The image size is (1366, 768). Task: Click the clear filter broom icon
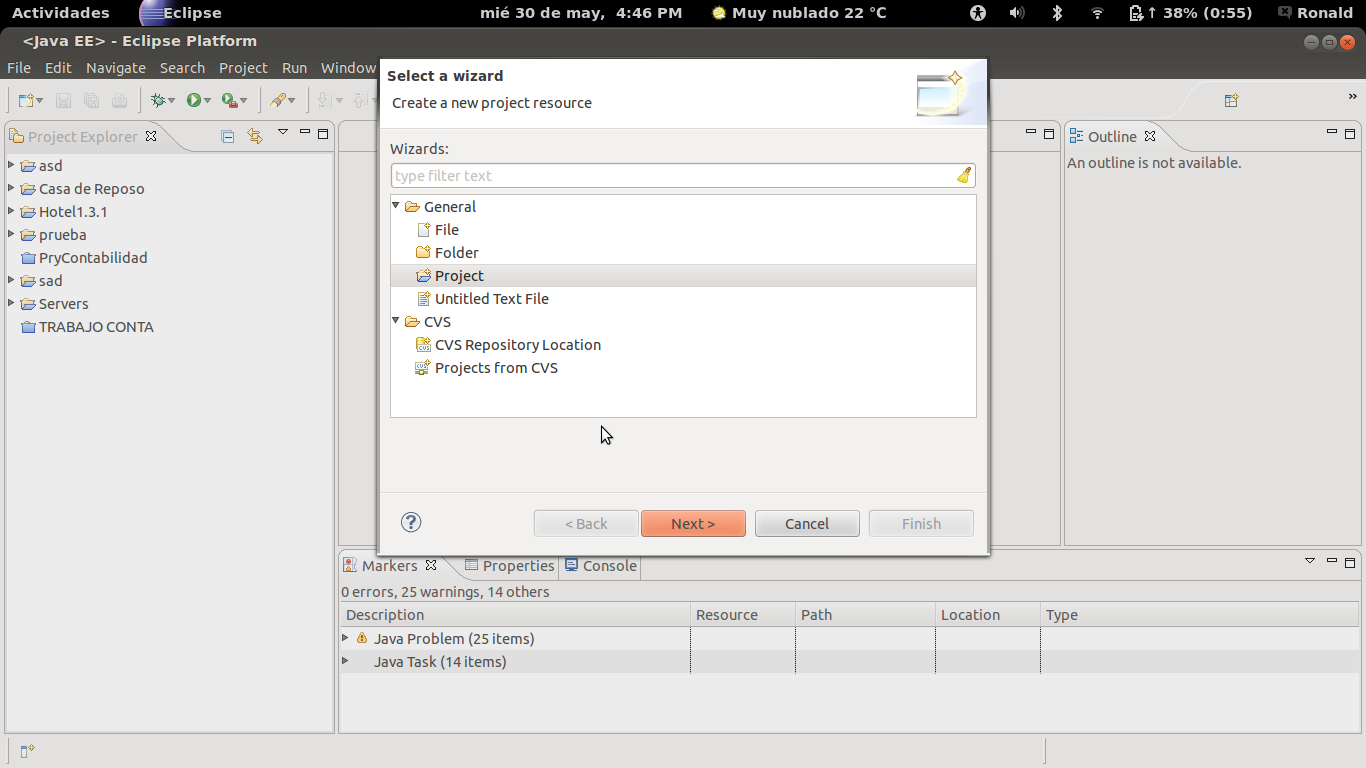[x=963, y=176]
